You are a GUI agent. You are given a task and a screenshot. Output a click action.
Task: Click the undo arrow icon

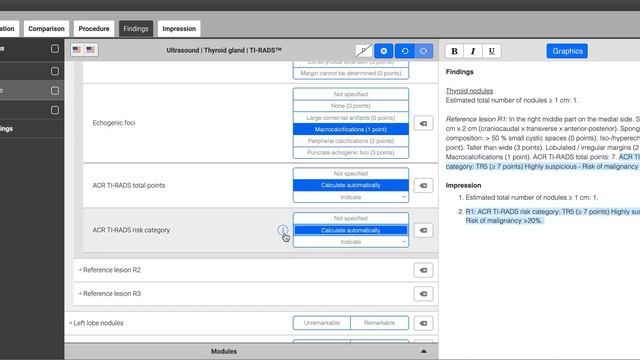tap(404, 51)
